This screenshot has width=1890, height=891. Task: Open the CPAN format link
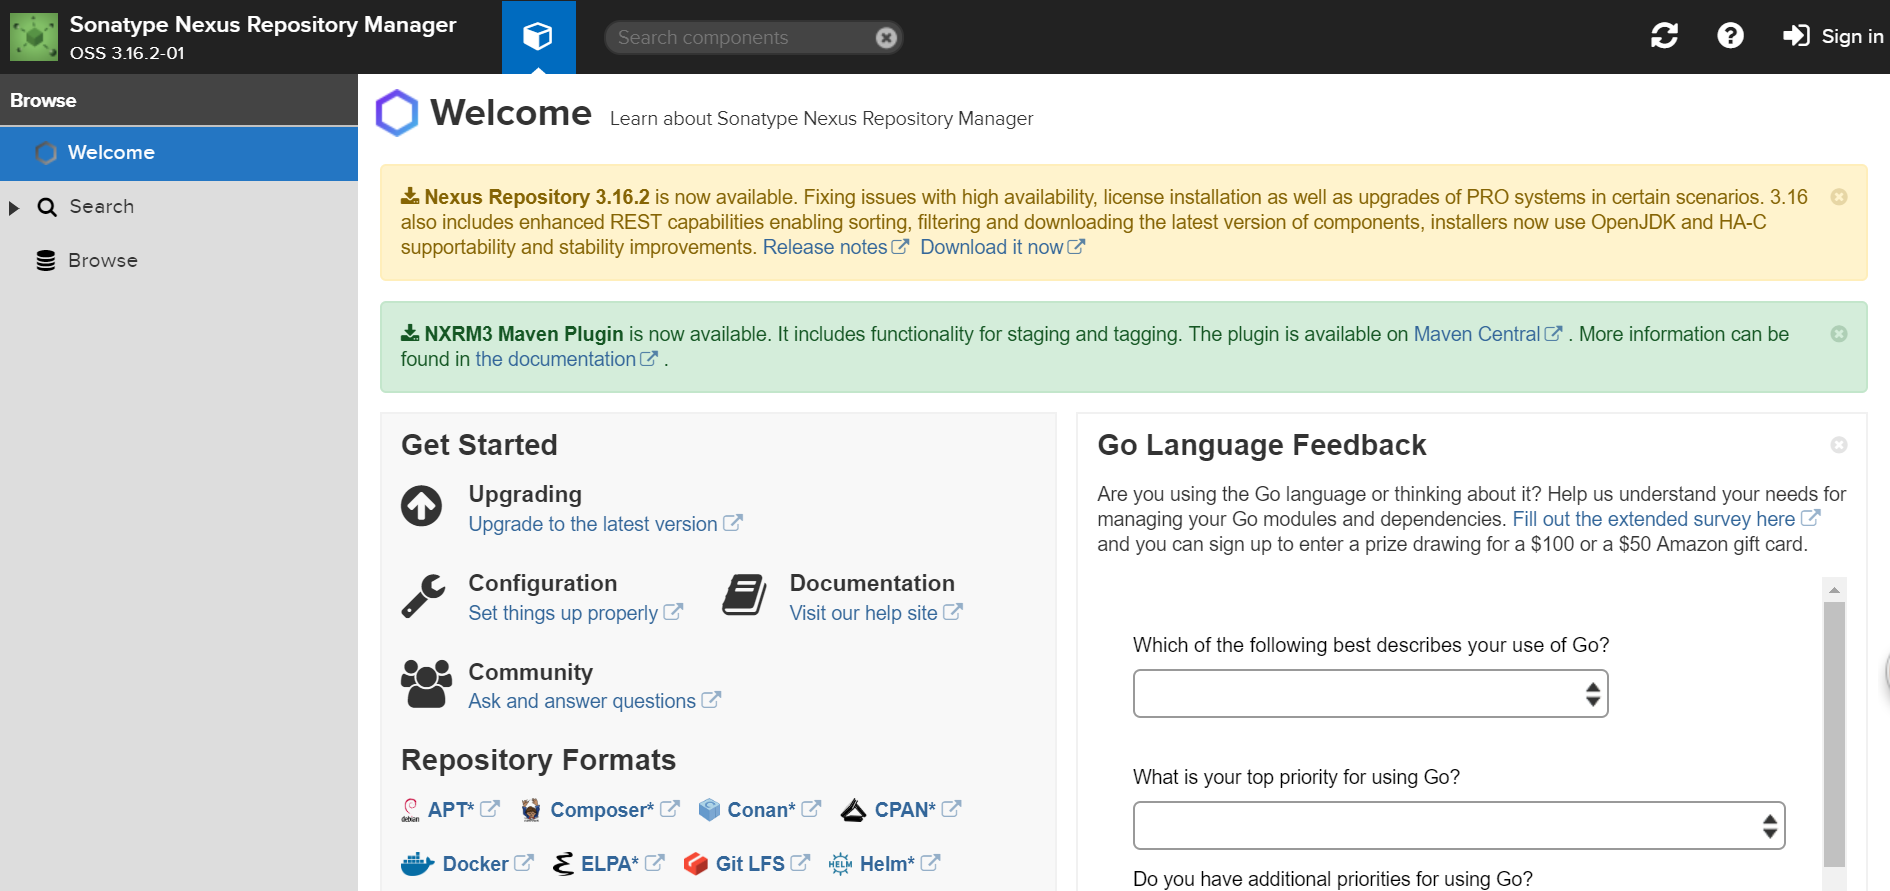[905, 810]
